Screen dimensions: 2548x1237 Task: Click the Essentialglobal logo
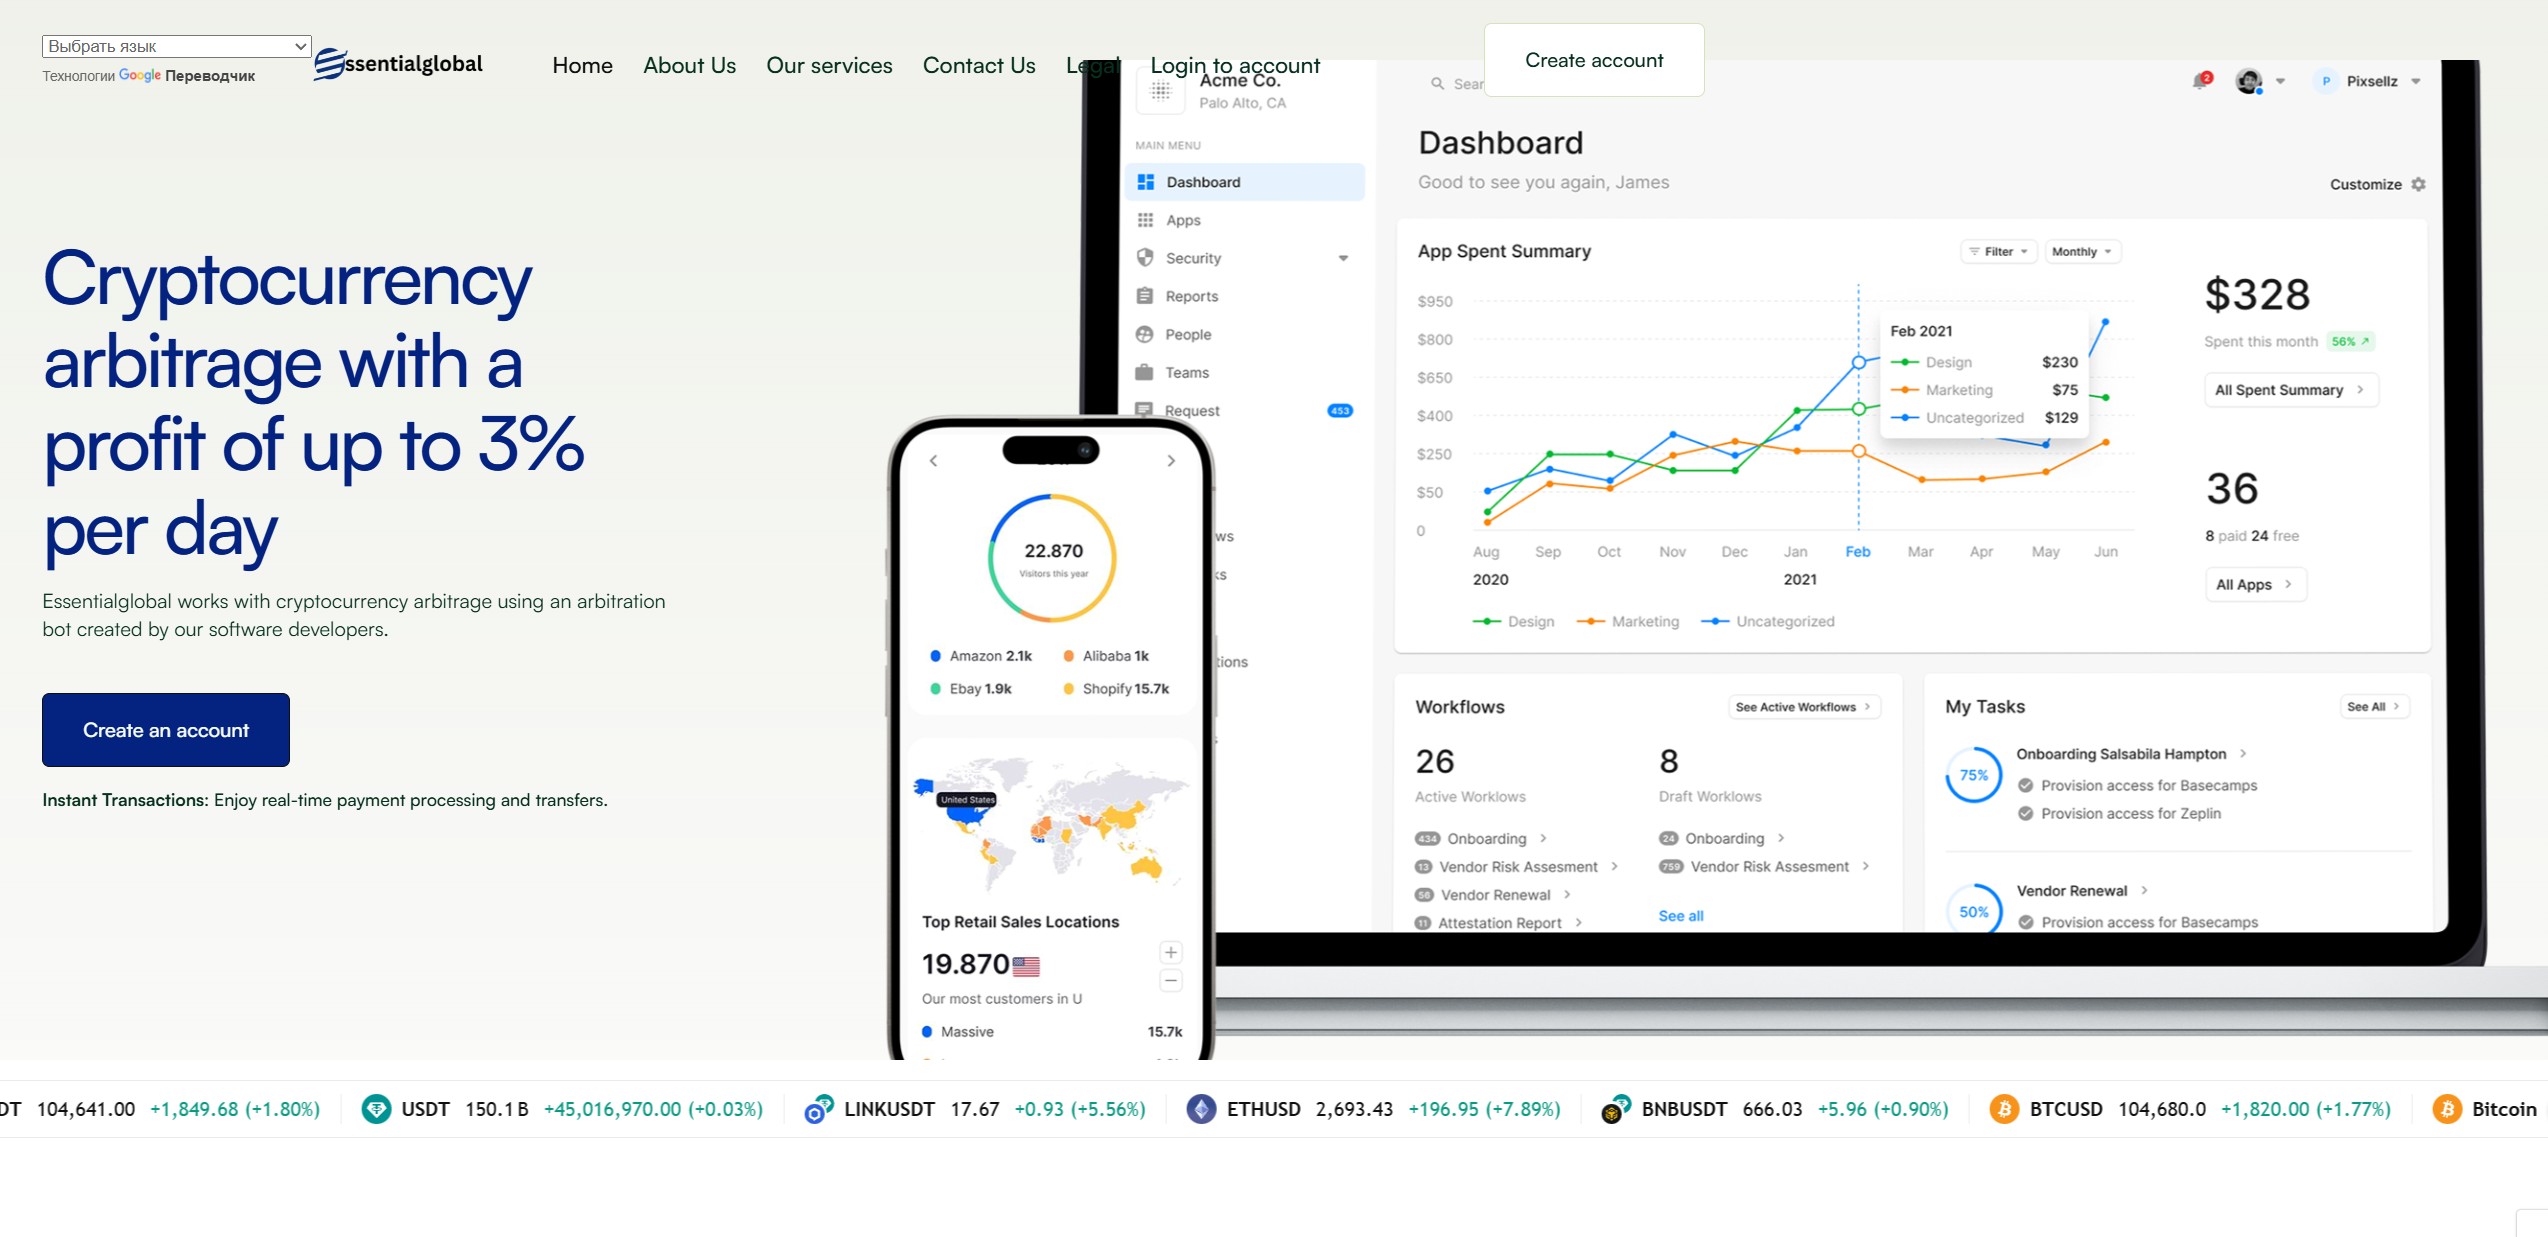pos(398,64)
